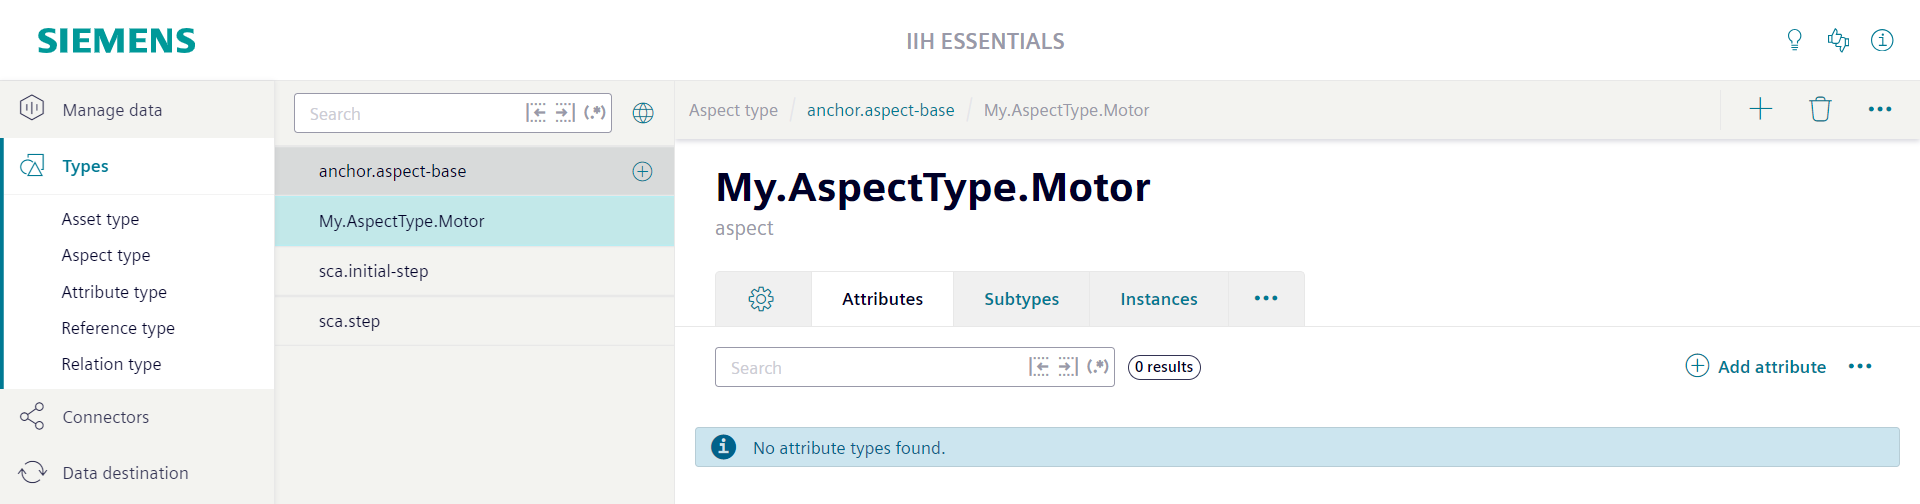The height and width of the screenshot is (504, 1920).
Task: Toggle match-start option in attribute search
Action: (1039, 367)
